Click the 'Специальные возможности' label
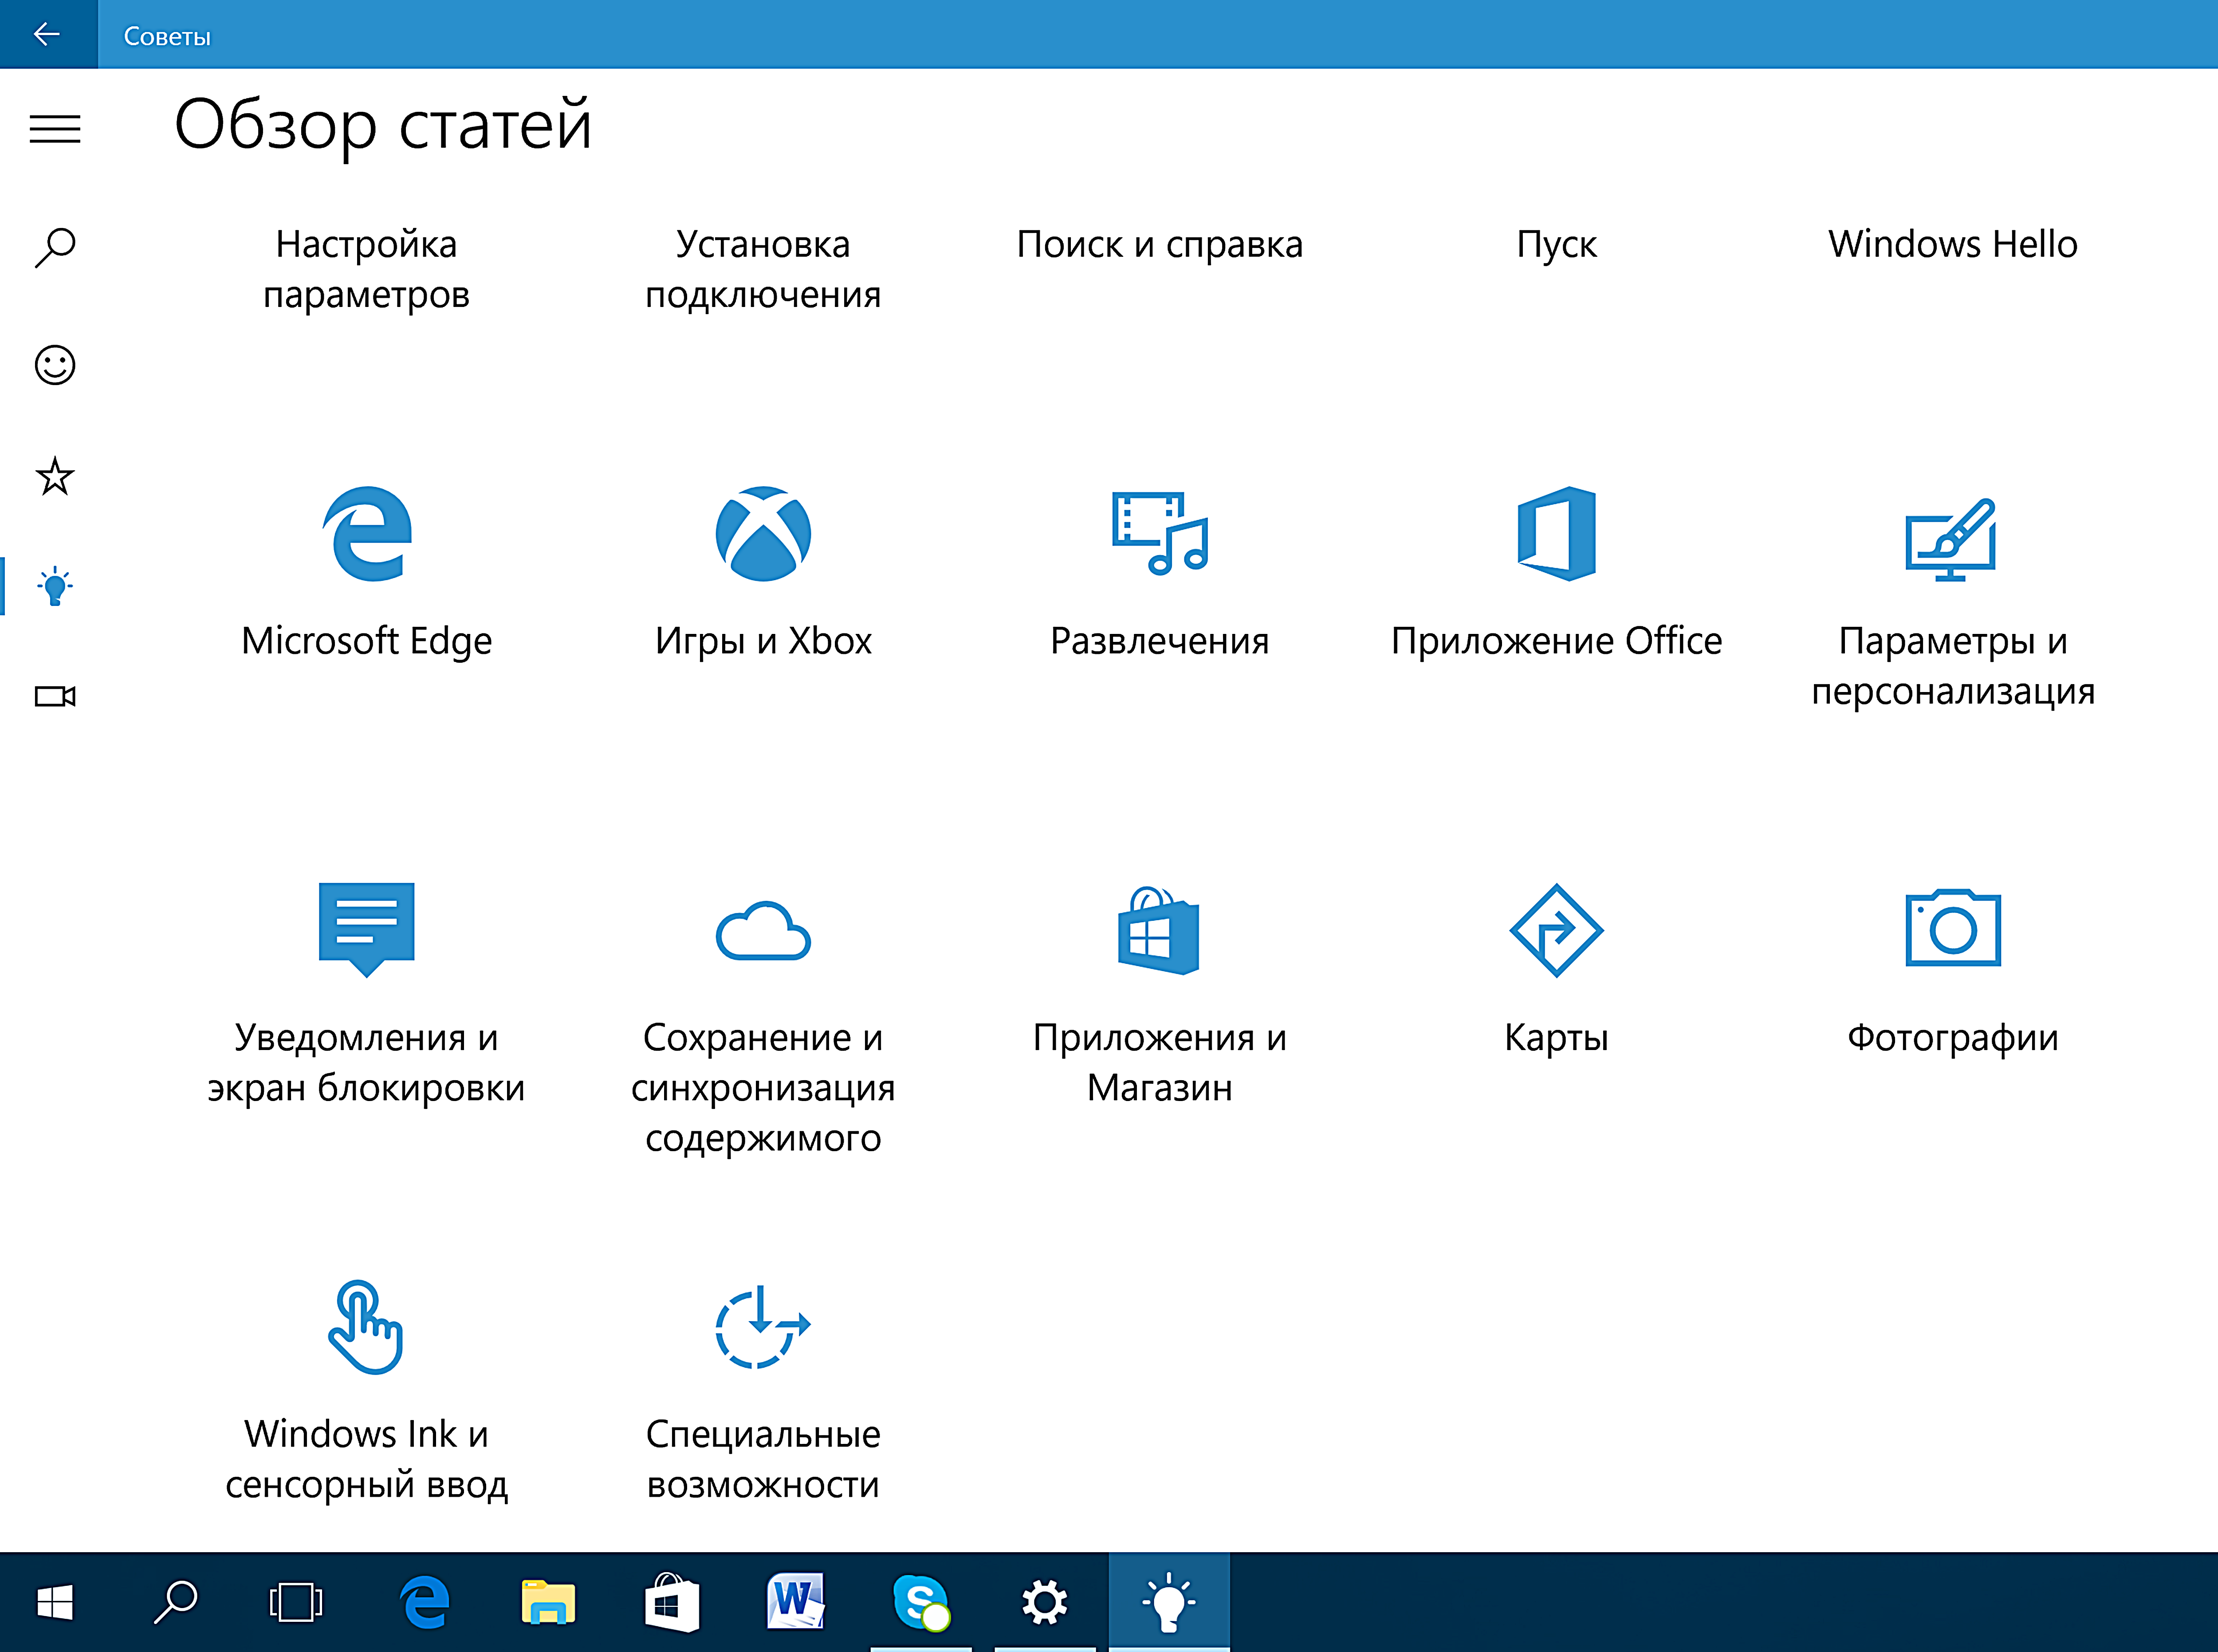The image size is (2218, 1652). click(x=763, y=1459)
